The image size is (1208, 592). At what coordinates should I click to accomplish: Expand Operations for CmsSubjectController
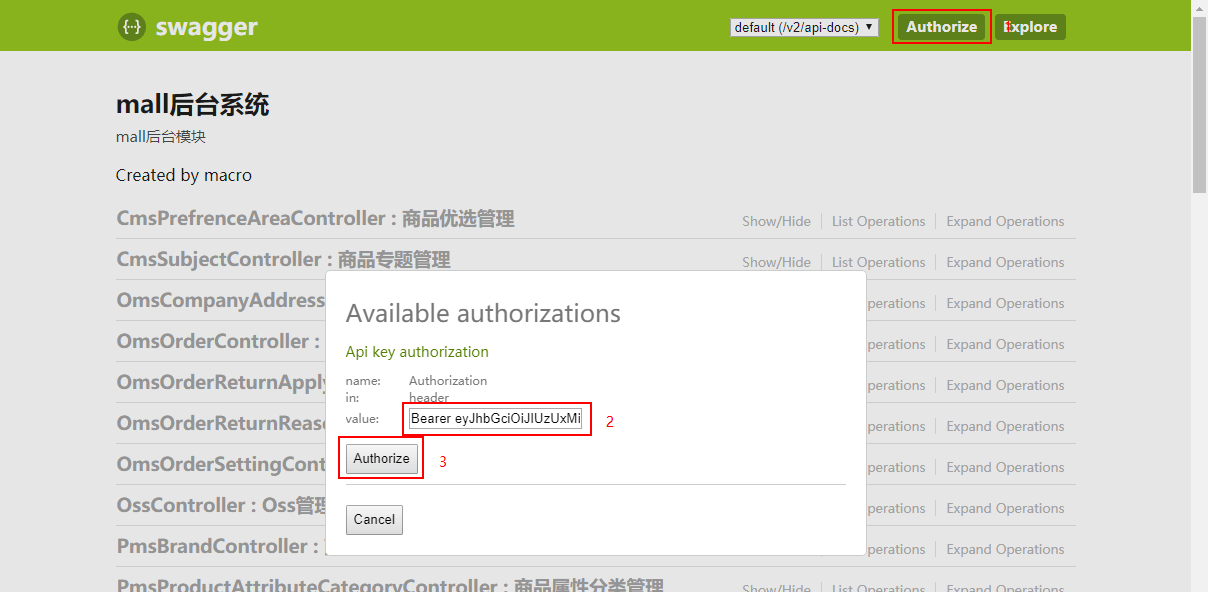tap(1005, 262)
